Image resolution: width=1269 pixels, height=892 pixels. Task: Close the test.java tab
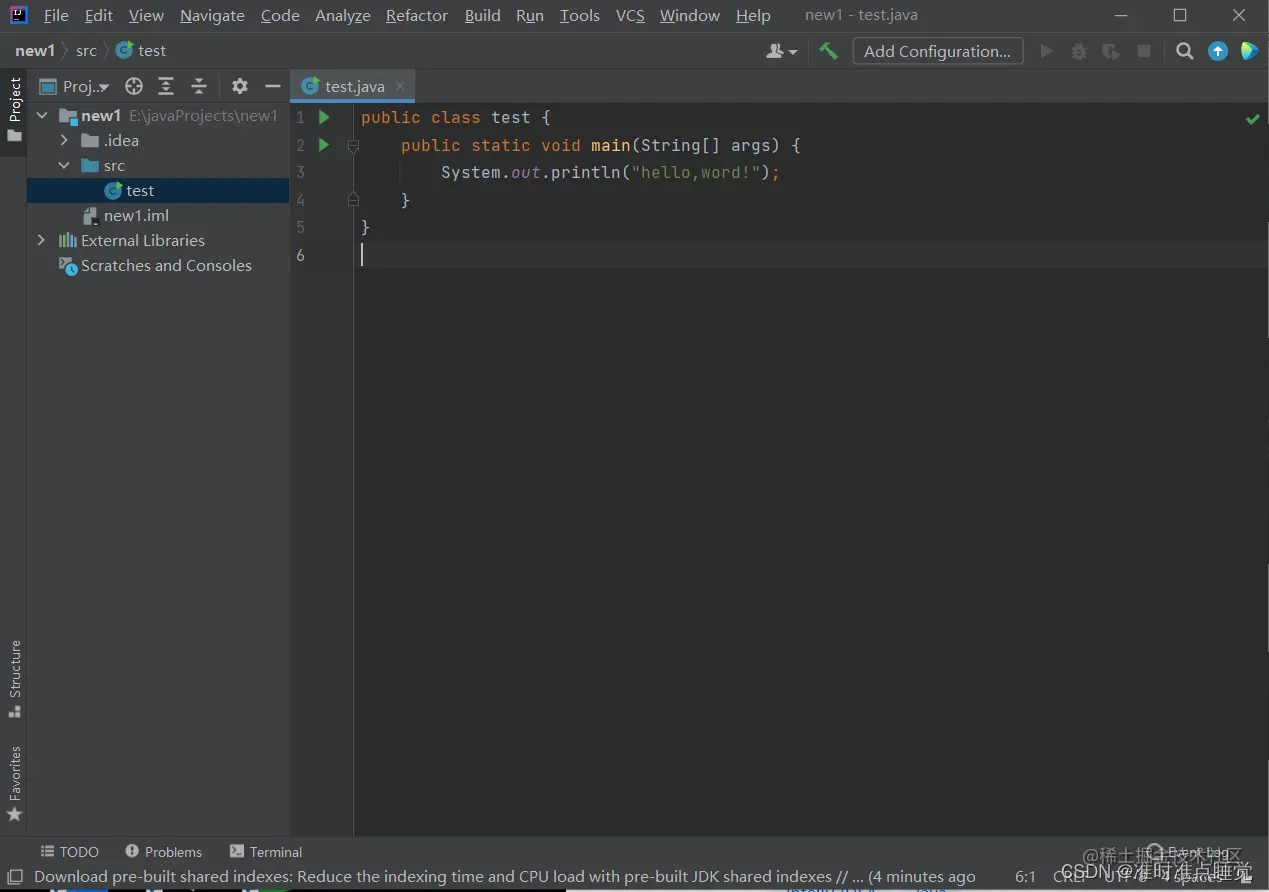[x=400, y=86]
